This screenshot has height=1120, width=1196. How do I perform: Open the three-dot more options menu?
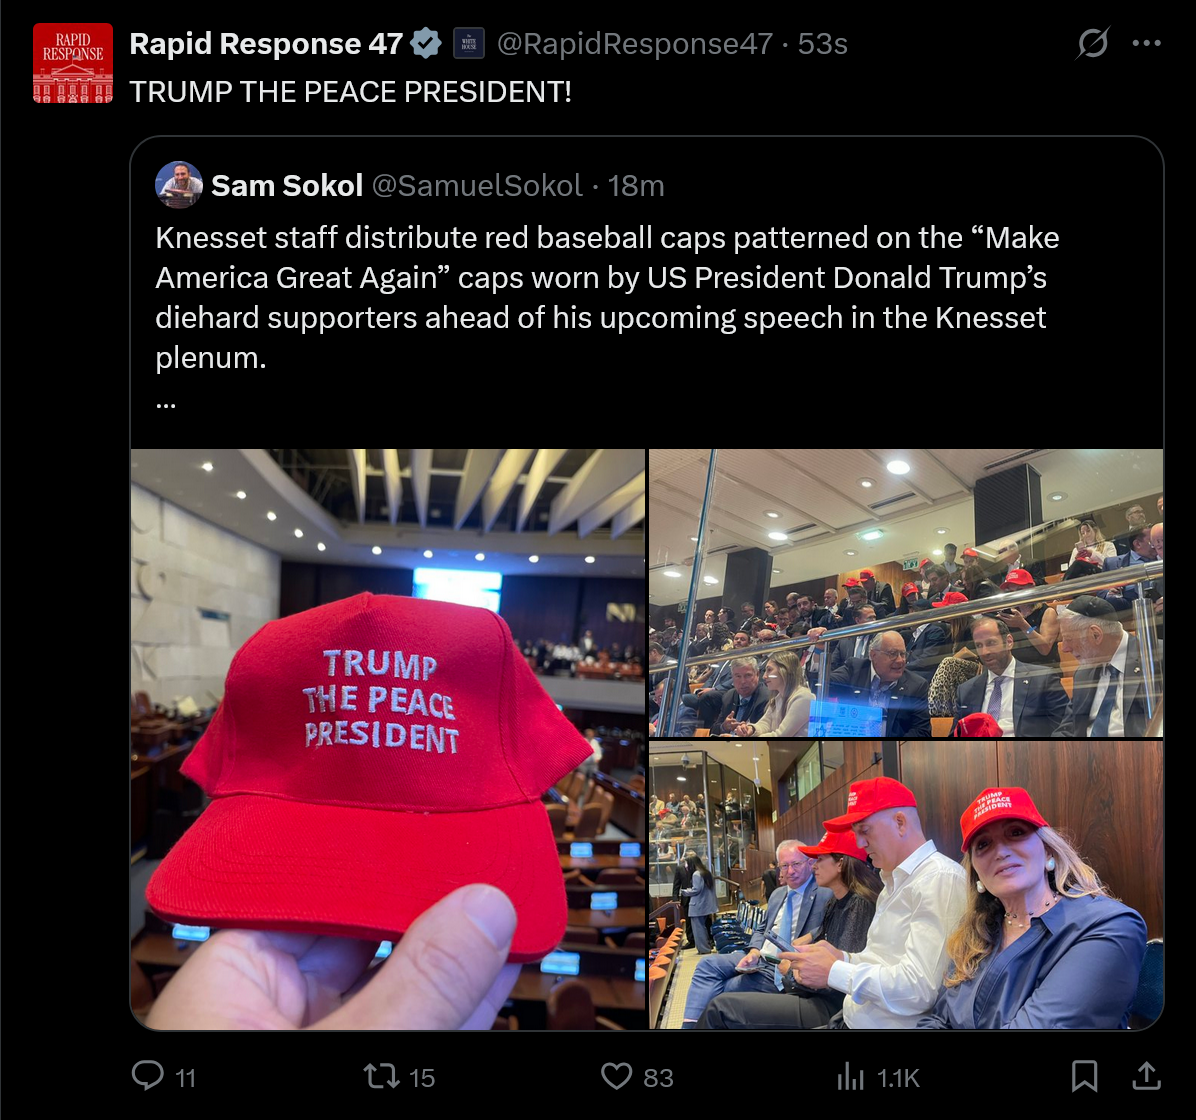(1146, 43)
